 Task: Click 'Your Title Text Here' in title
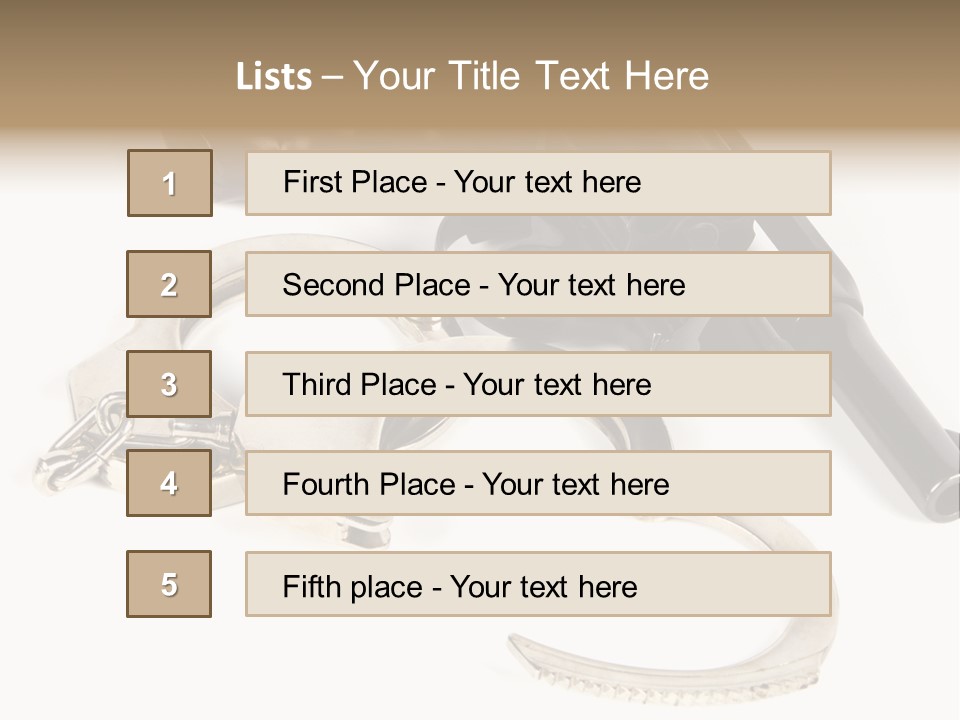531,76
